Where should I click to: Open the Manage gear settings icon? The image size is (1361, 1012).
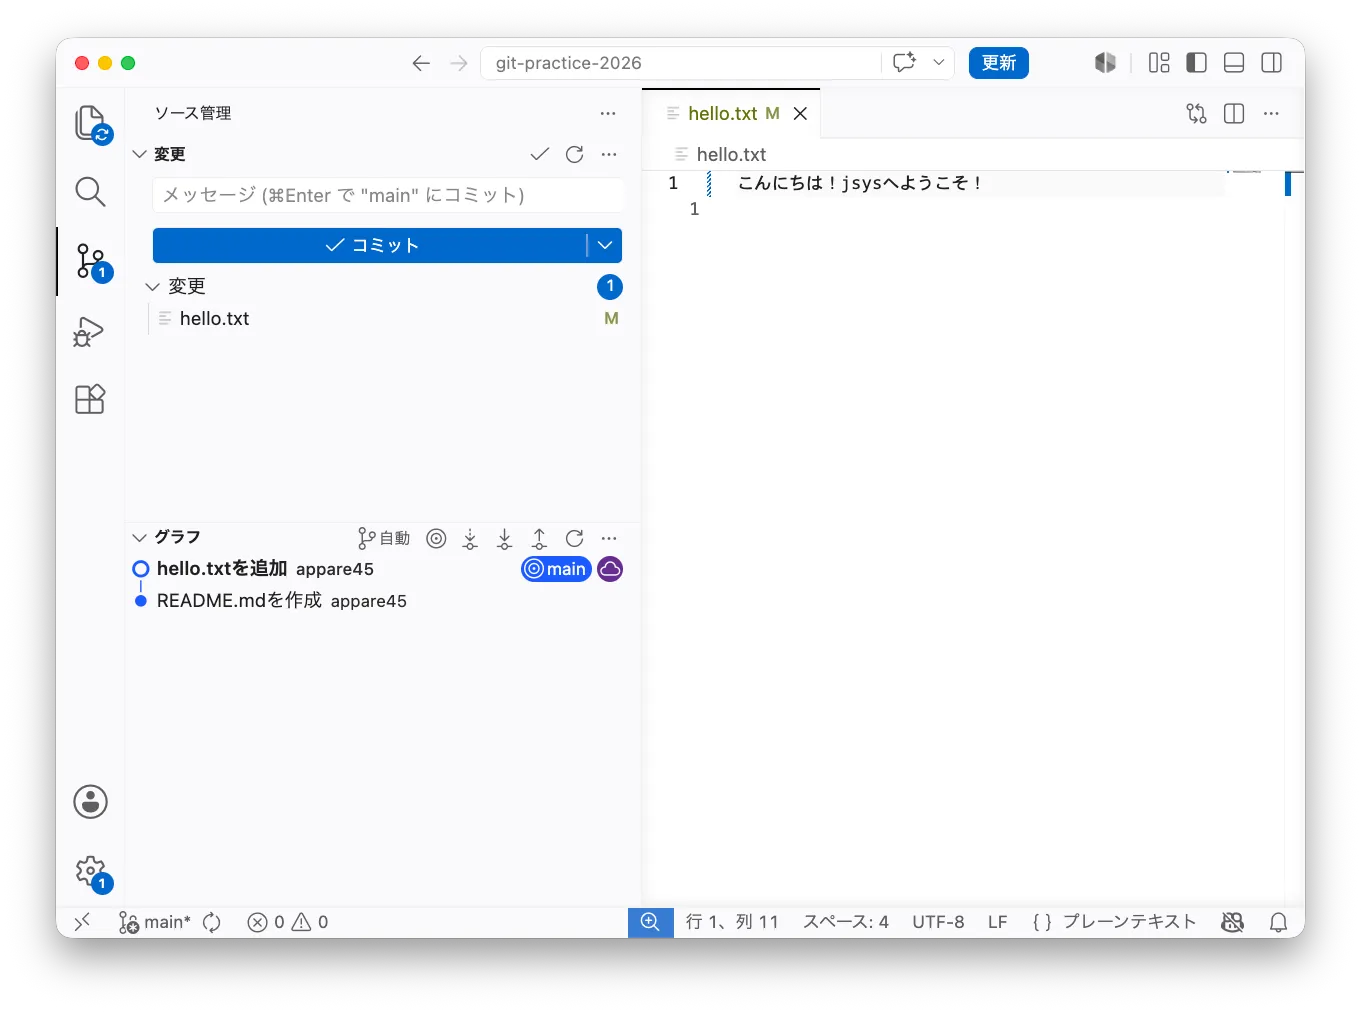[x=92, y=873]
